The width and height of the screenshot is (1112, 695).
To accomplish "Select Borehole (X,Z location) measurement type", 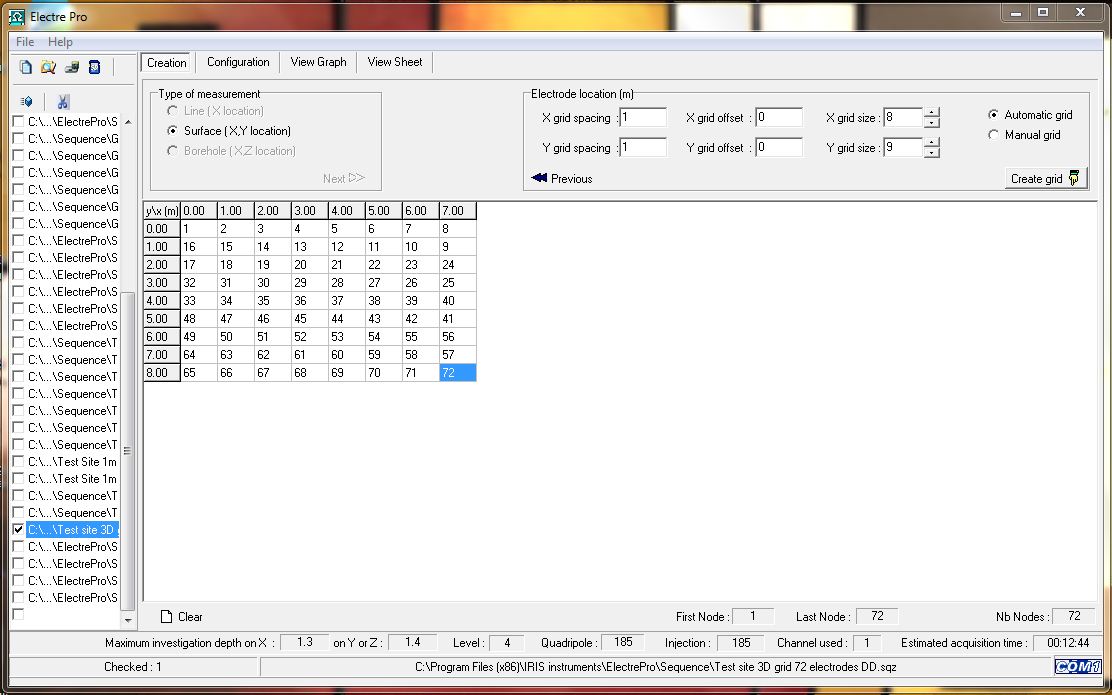I will click(172, 151).
